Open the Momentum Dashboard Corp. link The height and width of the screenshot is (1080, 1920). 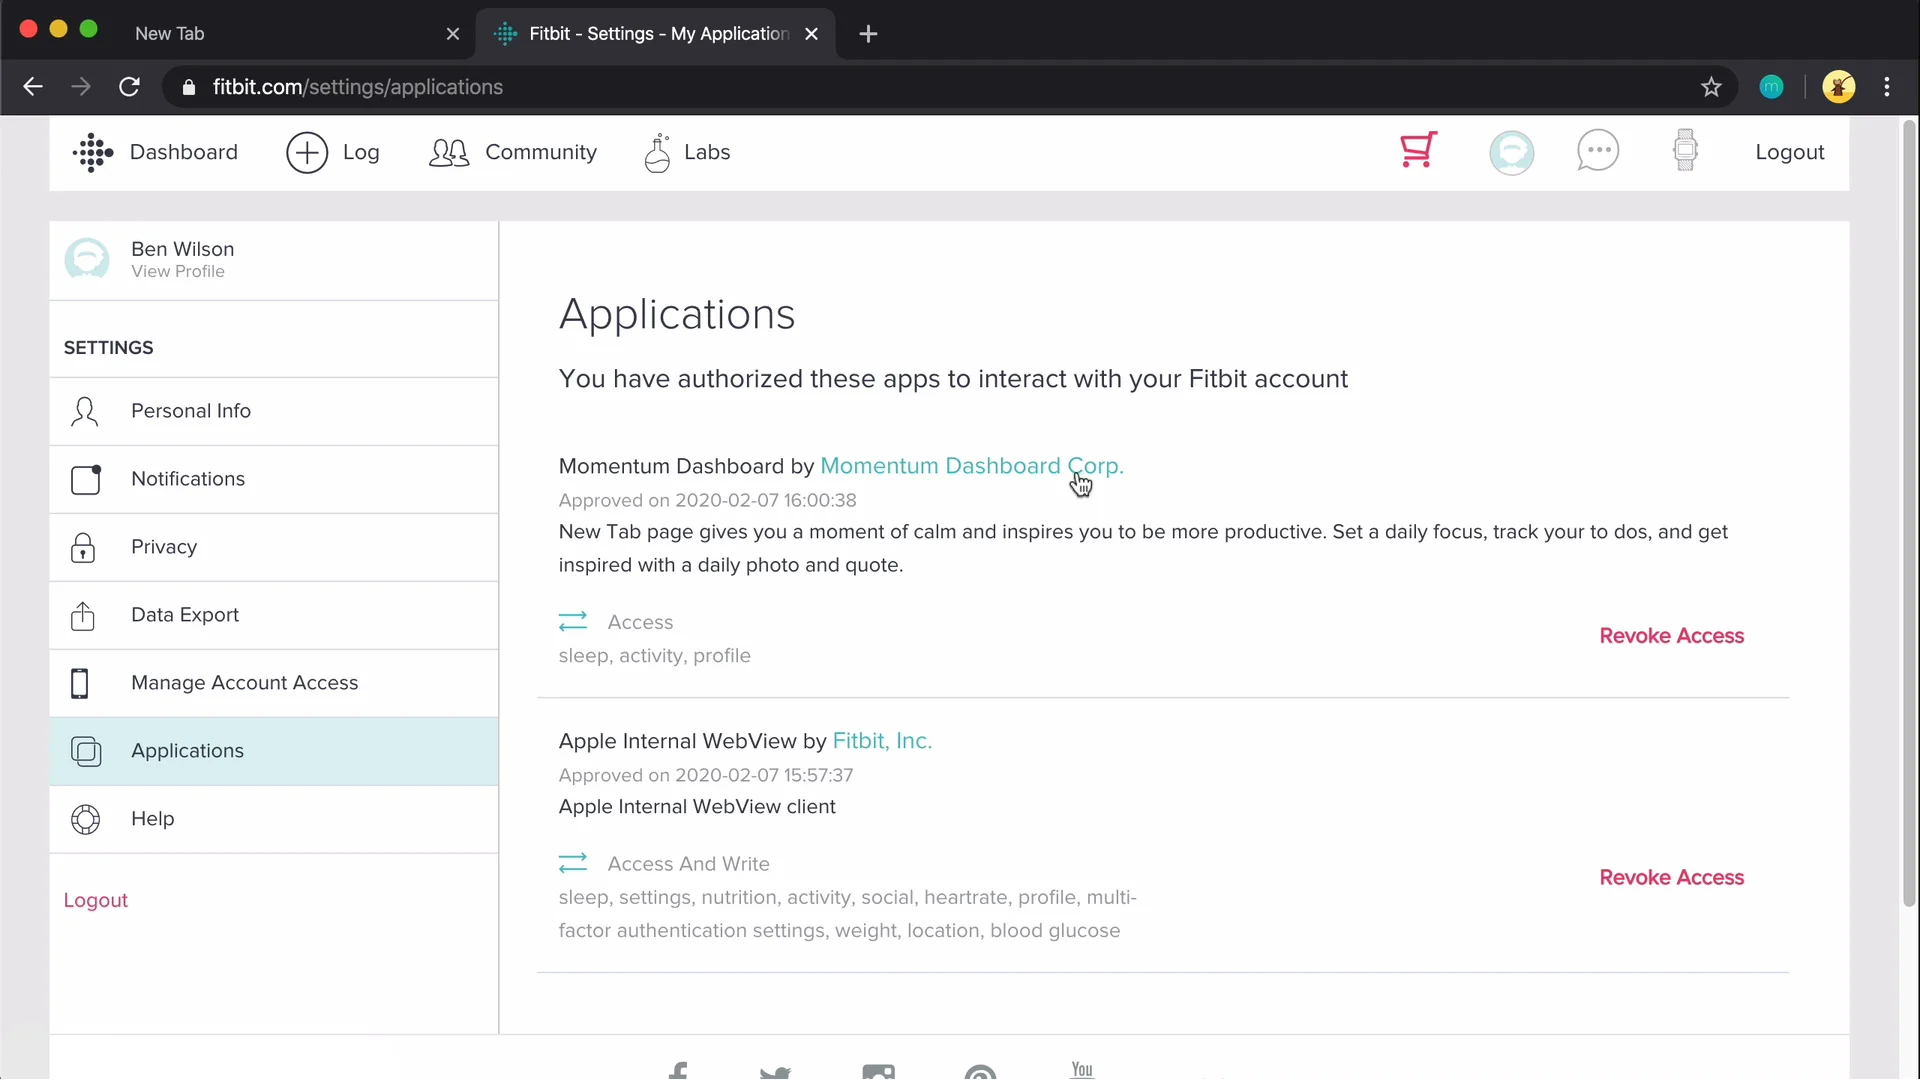click(971, 466)
